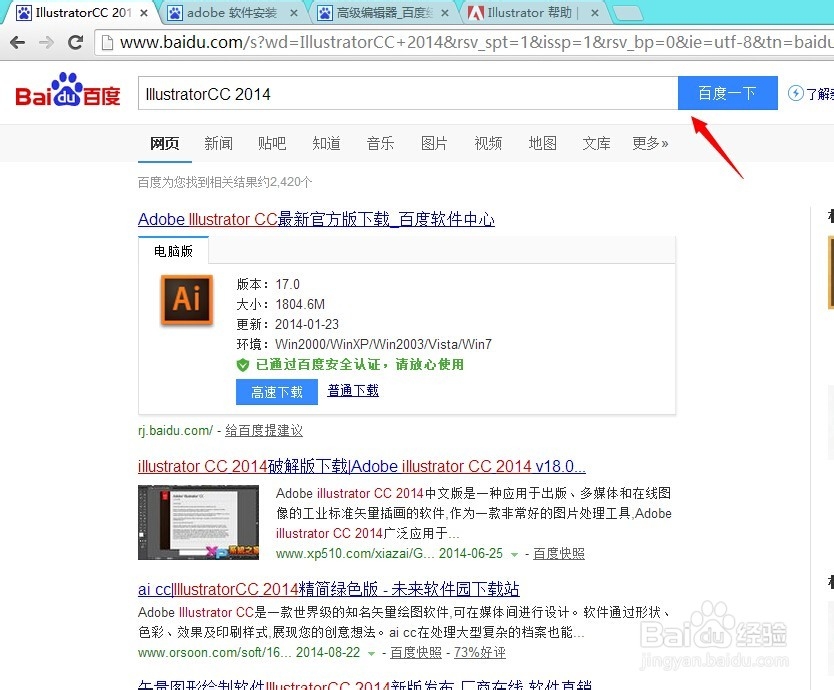This screenshot has width=834, height=690.
Task: Close the Illustrator 帮助 tab
Action: click(595, 13)
